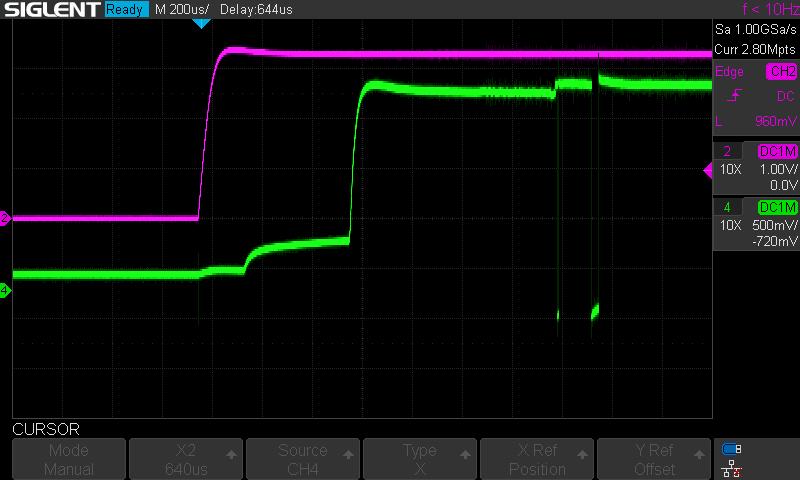Viewport: 800px width, 480px height.
Task: Select the X Ref Position menu item
Action: (x=537, y=459)
